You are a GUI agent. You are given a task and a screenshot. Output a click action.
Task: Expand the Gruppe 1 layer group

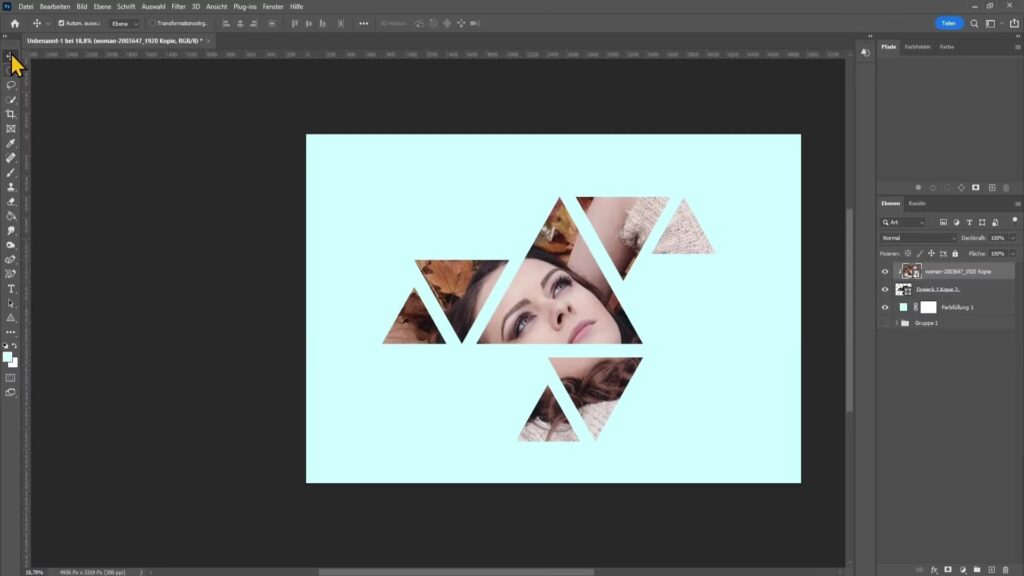895,323
